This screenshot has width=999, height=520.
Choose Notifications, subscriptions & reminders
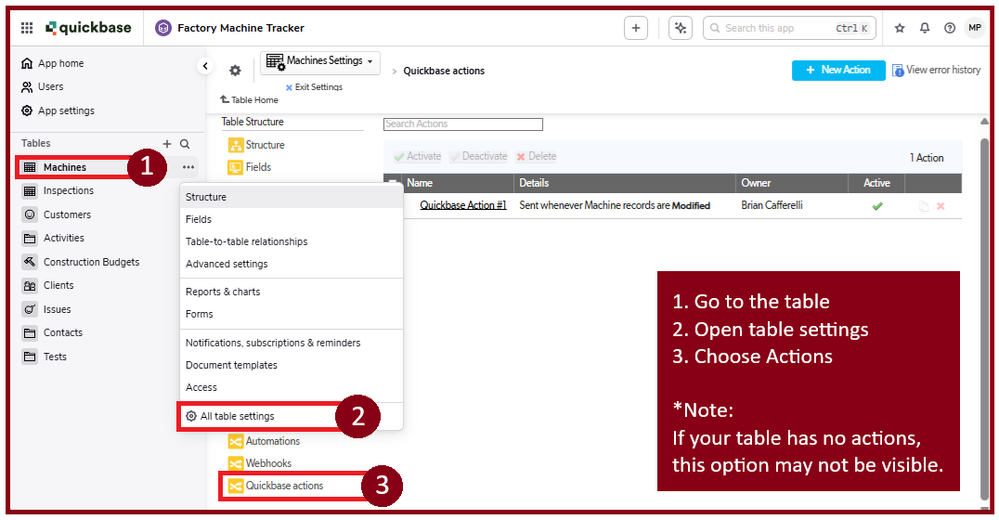tap(291, 343)
